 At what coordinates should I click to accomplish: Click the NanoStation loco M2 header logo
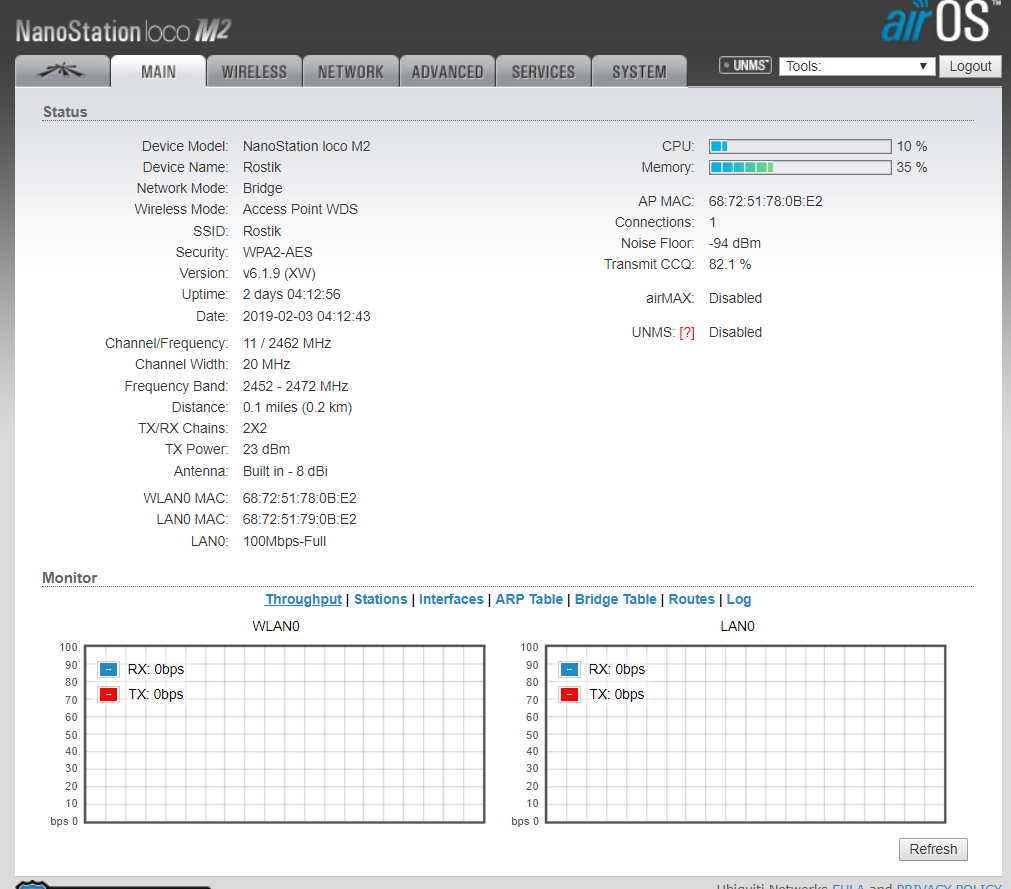click(x=123, y=31)
